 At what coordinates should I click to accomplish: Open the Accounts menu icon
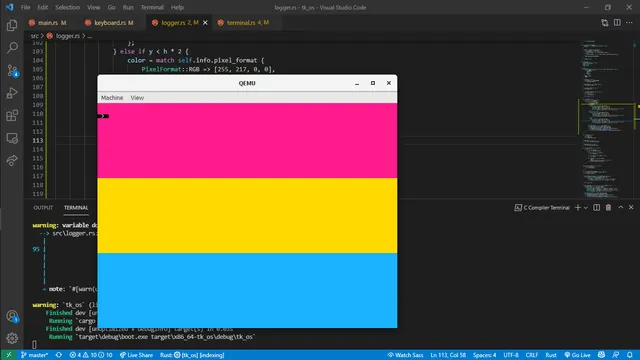click(x=12, y=316)
